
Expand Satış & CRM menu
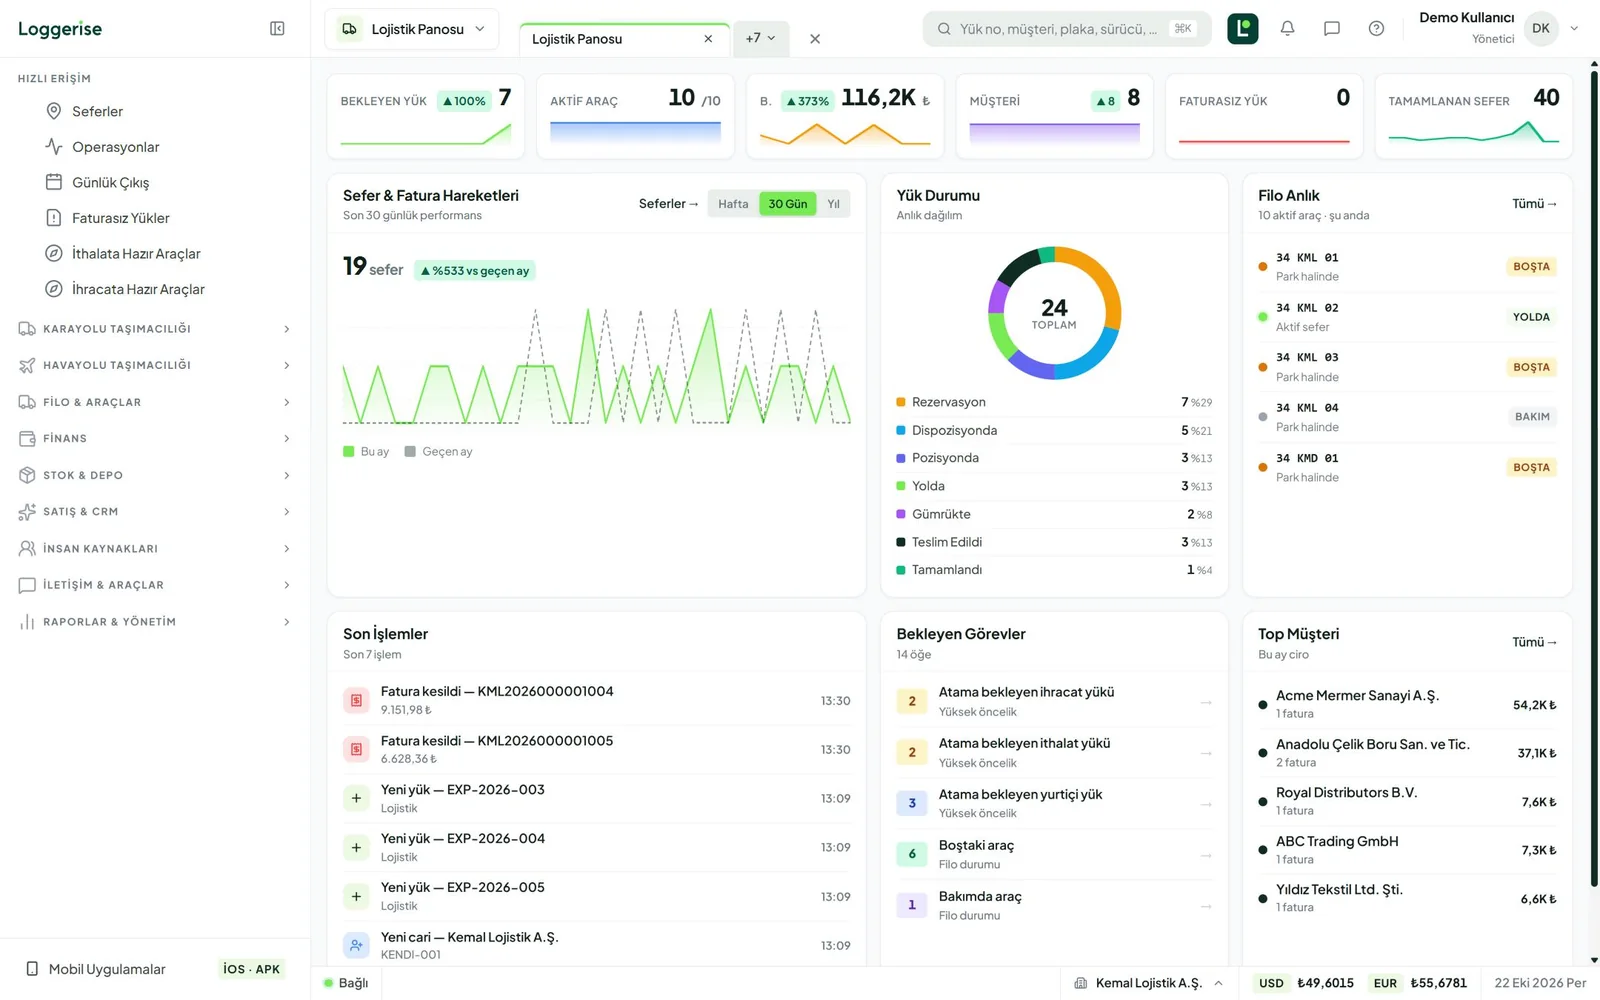(155, 511)
